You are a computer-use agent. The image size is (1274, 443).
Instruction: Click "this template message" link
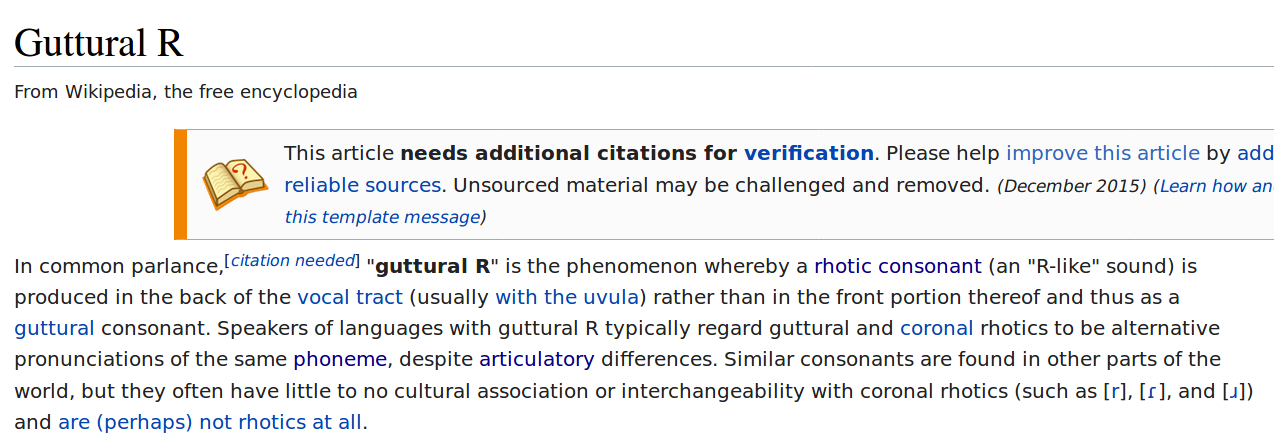click(382, 217)
